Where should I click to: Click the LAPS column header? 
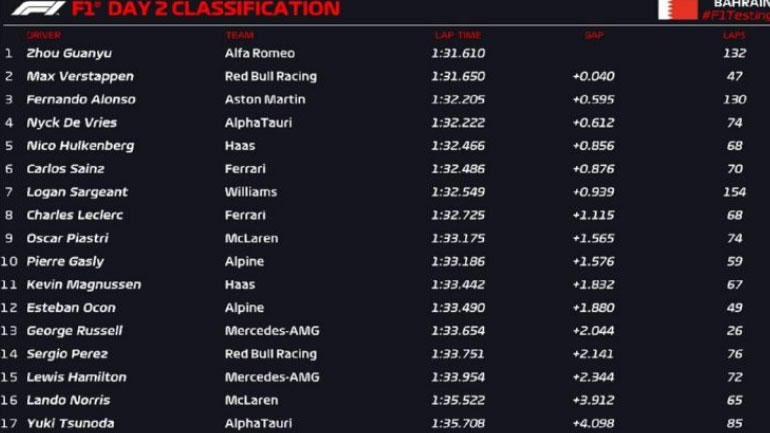(x=734, y=35)
